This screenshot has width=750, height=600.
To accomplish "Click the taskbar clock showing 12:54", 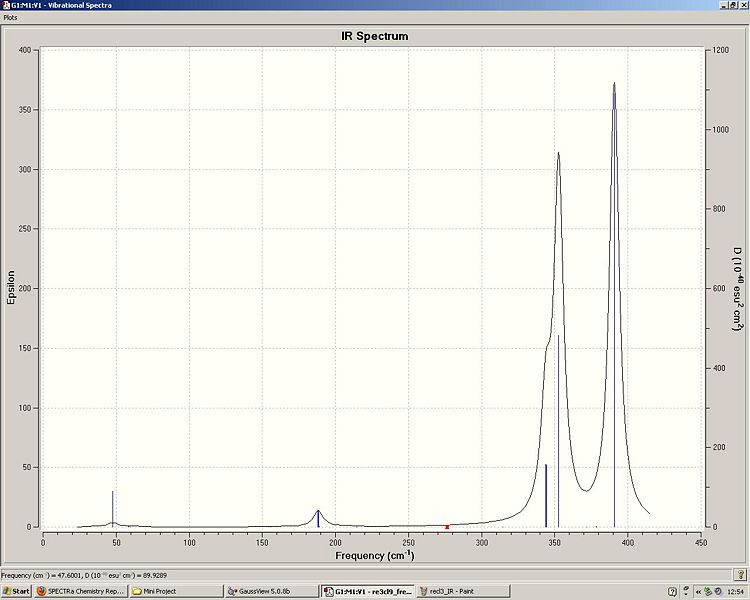I will [736, 592].
